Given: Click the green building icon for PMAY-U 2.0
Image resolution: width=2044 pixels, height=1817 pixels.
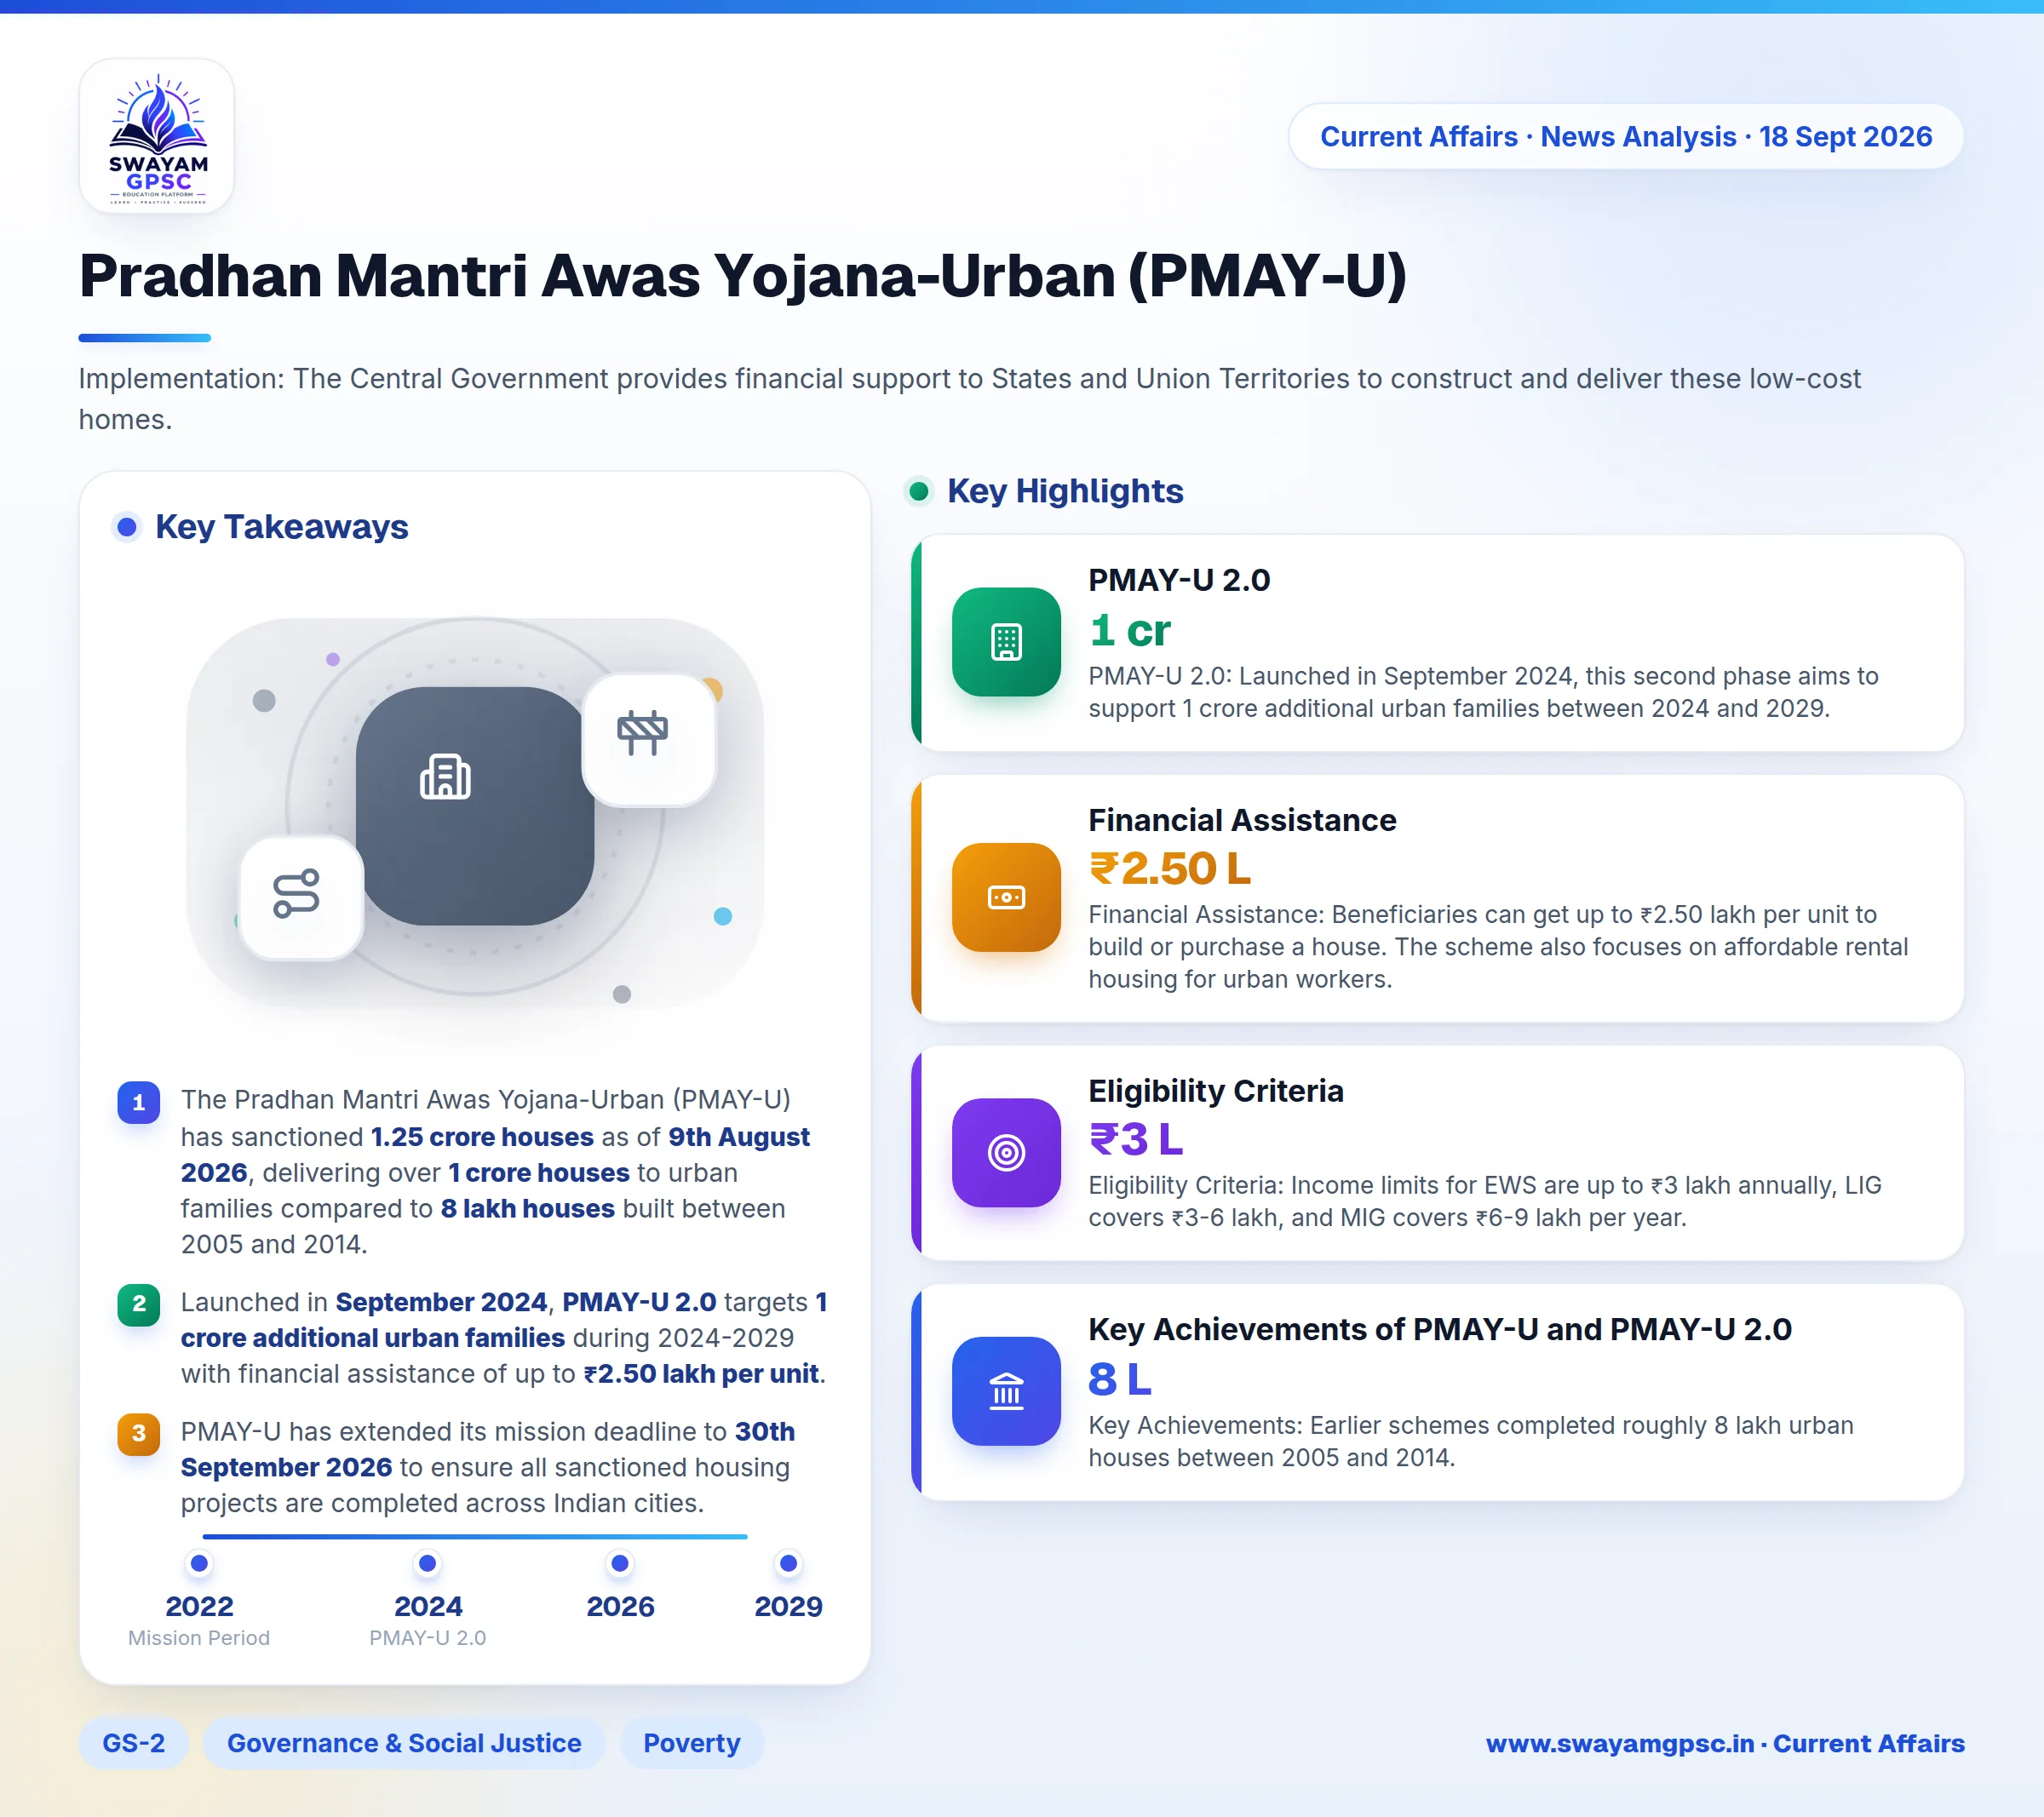Looking at the screenshot, I should point(1006,642).
